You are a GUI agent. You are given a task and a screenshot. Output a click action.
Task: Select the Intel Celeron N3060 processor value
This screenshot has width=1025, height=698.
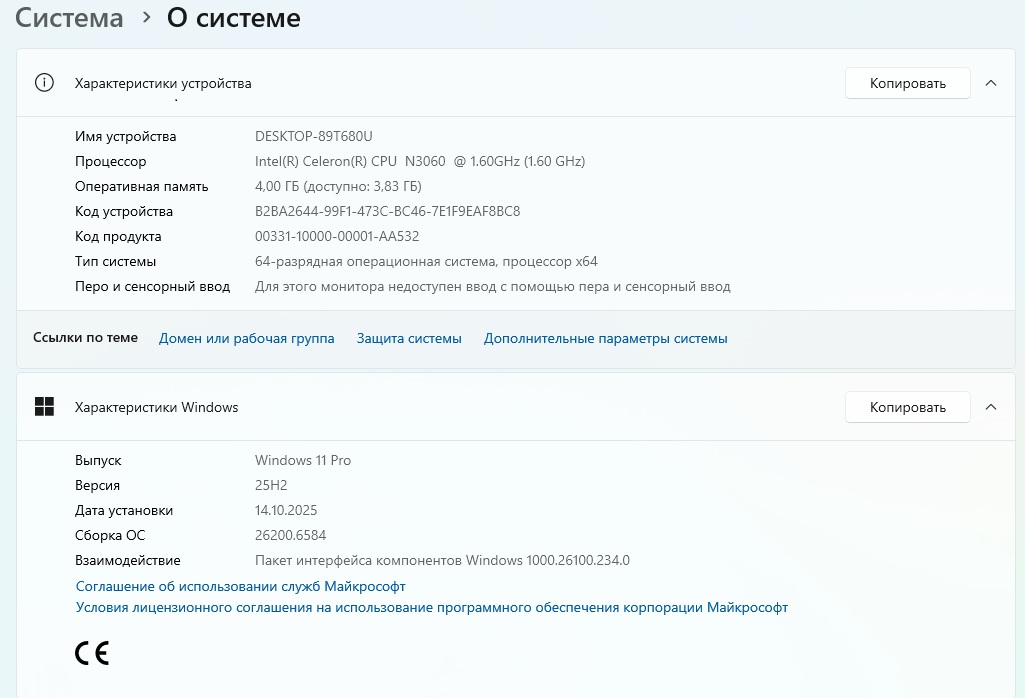pos(420,161)
